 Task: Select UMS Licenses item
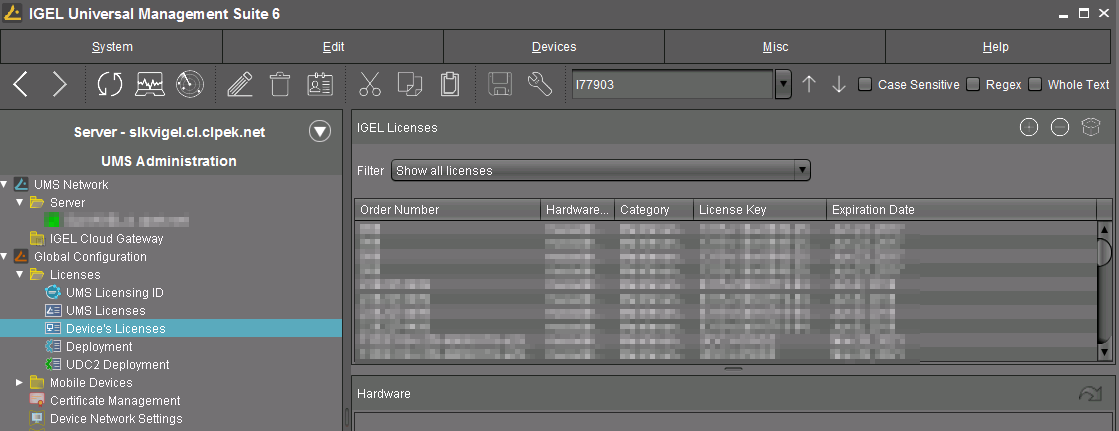[x=106, y=310]
